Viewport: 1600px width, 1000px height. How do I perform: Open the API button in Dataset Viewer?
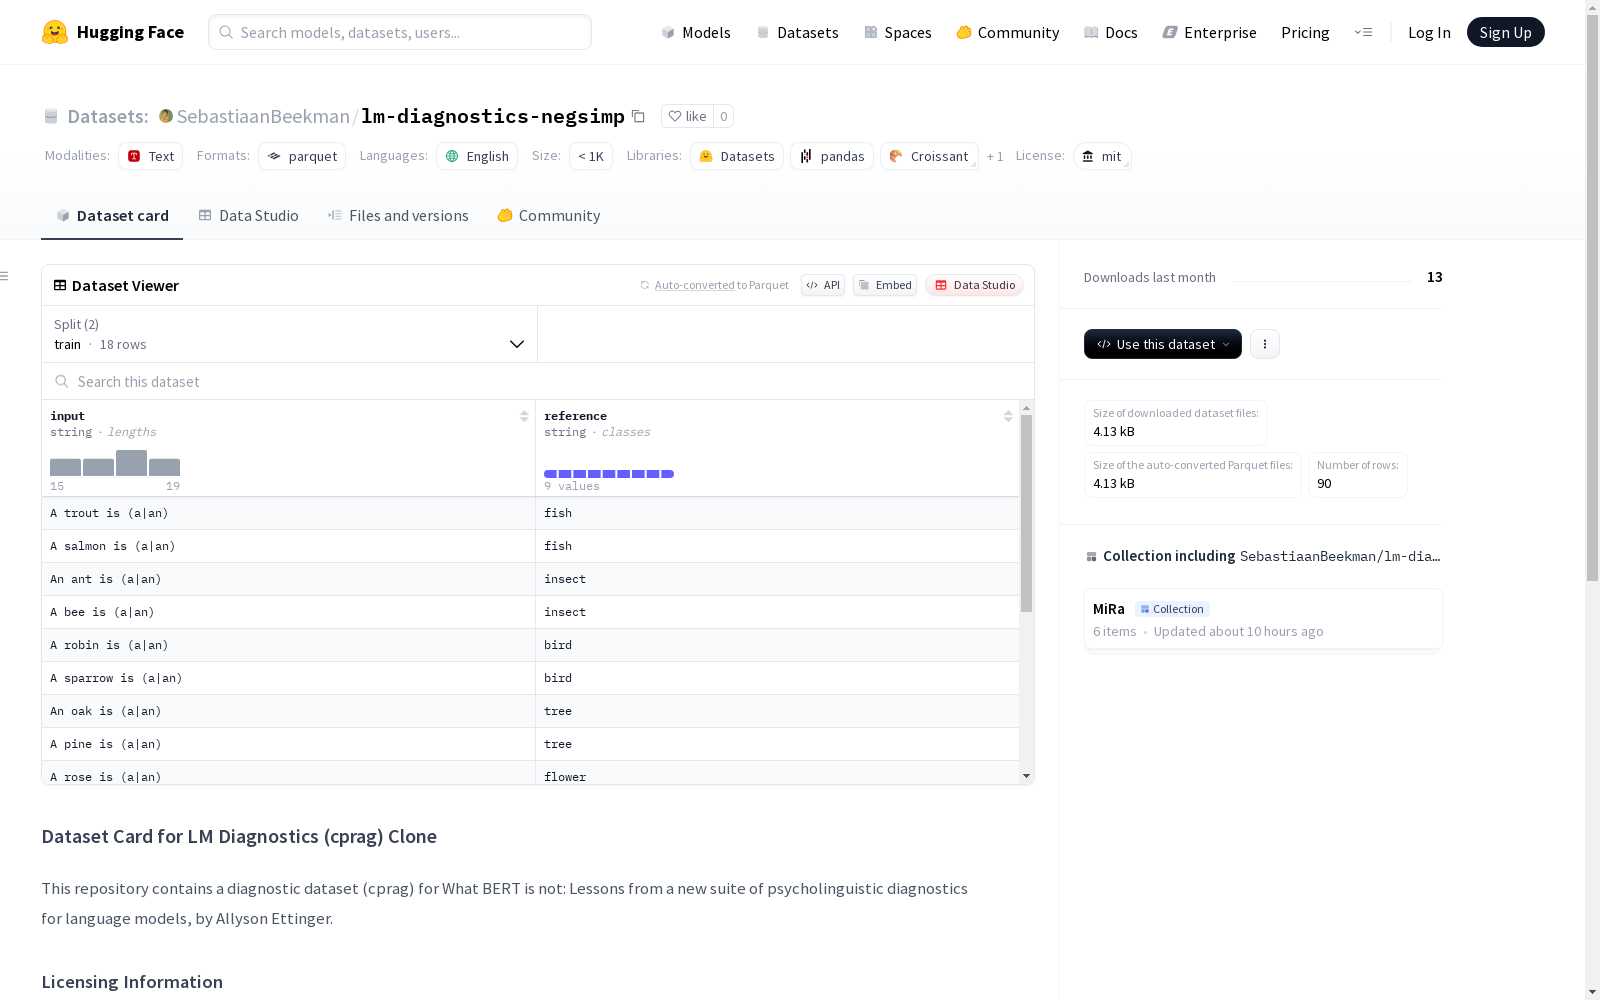(823, 285)
